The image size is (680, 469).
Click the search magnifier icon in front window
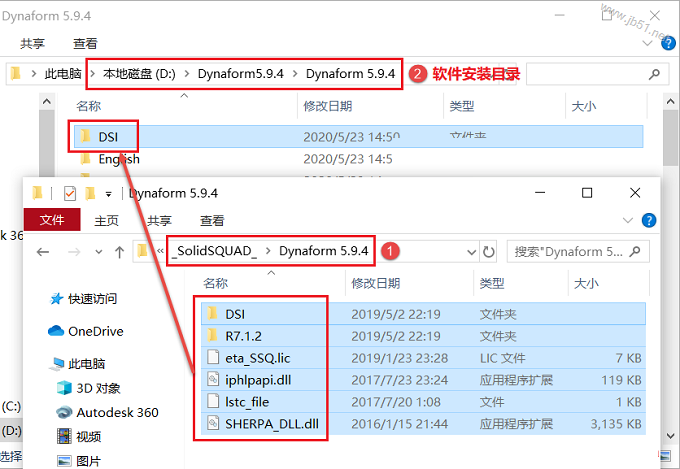tap(635, 251)
